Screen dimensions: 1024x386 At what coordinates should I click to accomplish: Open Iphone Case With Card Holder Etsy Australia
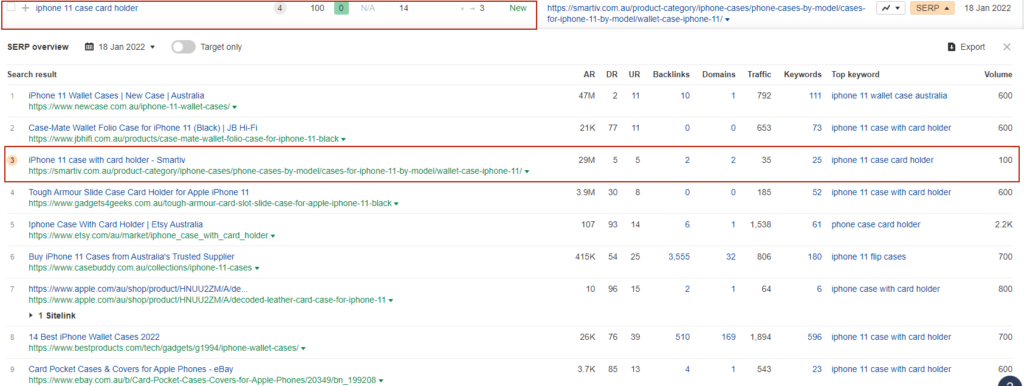point(116,224)
